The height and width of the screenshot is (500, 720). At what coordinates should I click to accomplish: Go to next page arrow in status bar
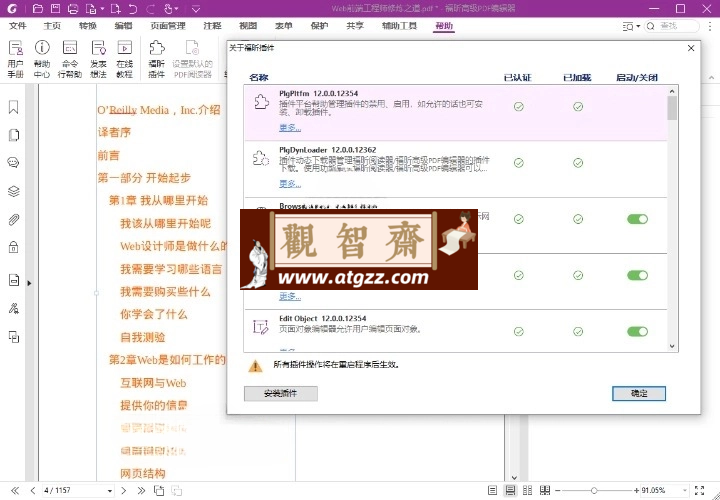pos(124,490)
